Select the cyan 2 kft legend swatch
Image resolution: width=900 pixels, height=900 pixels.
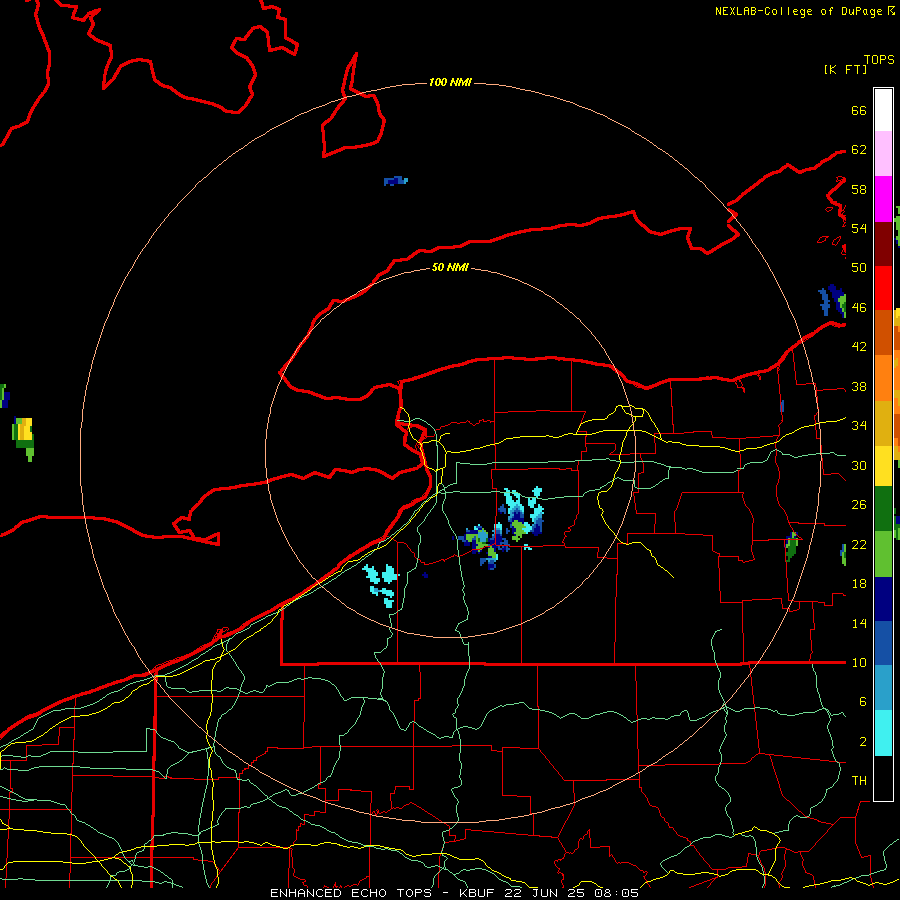[x=883, y=733]
